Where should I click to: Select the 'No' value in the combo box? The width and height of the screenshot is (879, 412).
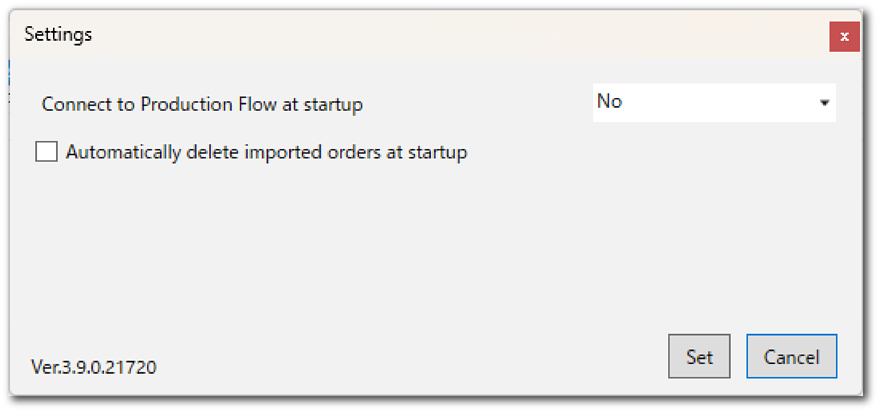click(610, 102)
